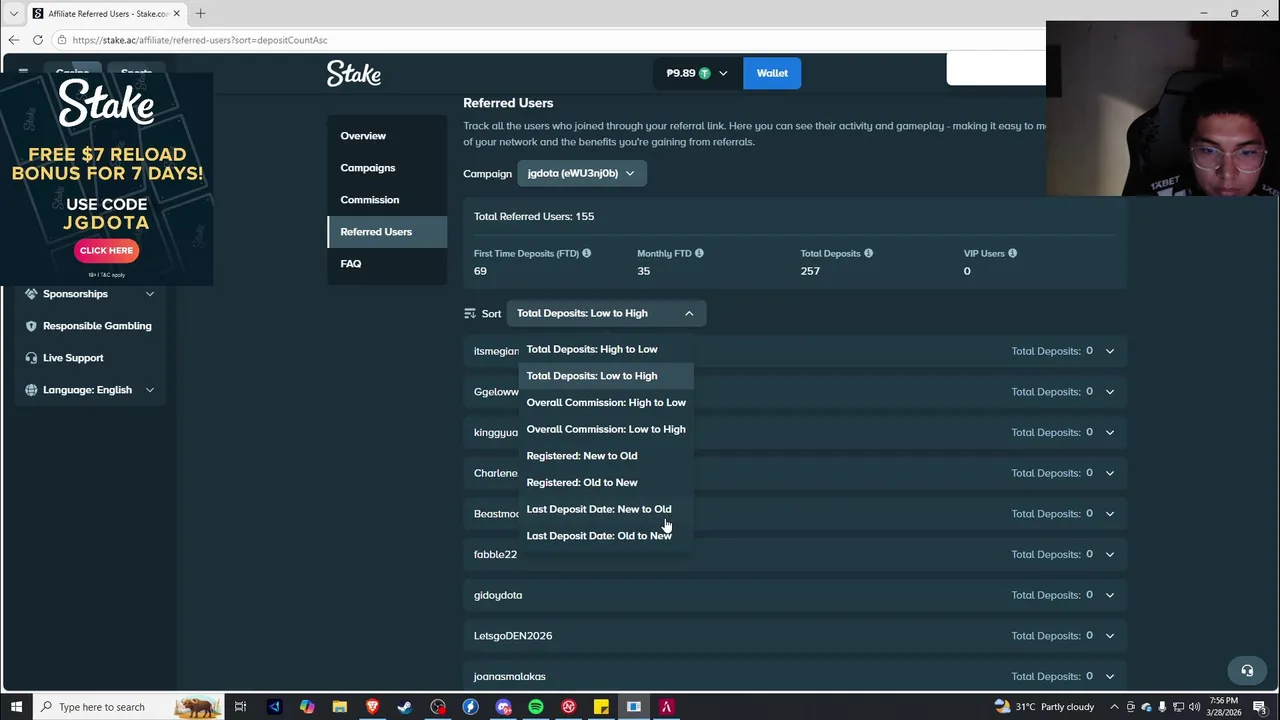Open the Overview affiliate page
This screenshot has height=720, width=1280.
pos(387,136)
